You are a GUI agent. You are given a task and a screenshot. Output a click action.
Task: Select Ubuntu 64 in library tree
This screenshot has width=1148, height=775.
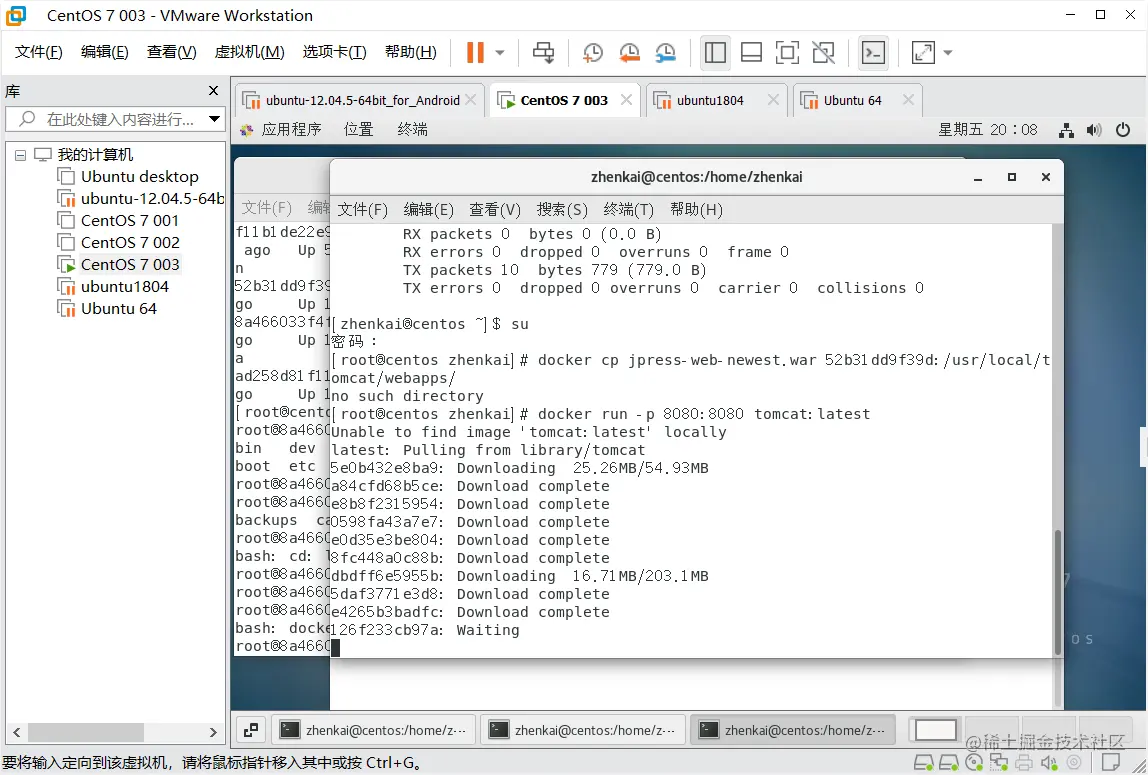pyautogui.click(x=108, y=308)
